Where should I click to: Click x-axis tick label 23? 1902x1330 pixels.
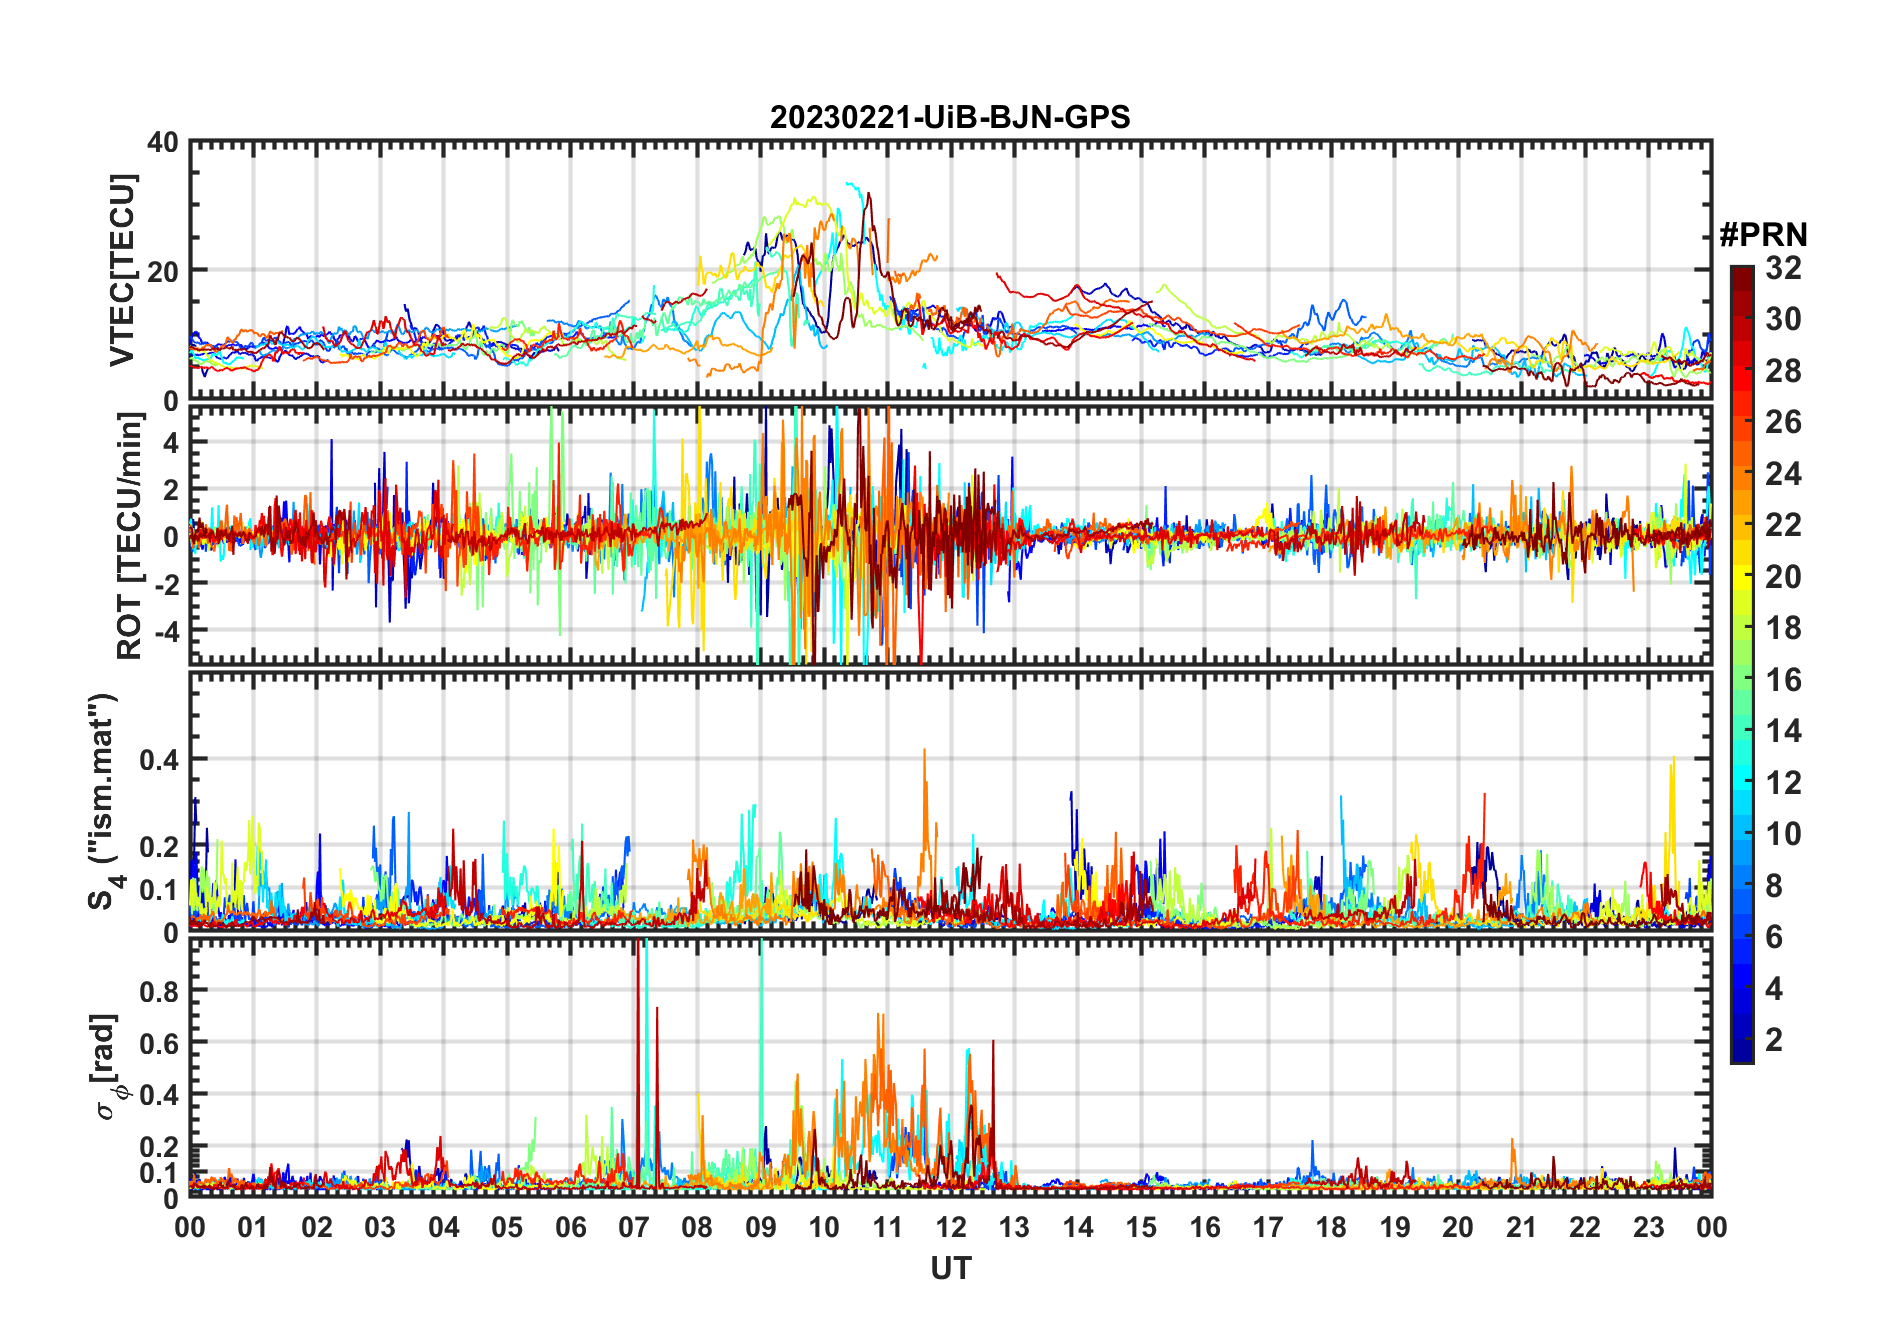click(1648, 1227)
